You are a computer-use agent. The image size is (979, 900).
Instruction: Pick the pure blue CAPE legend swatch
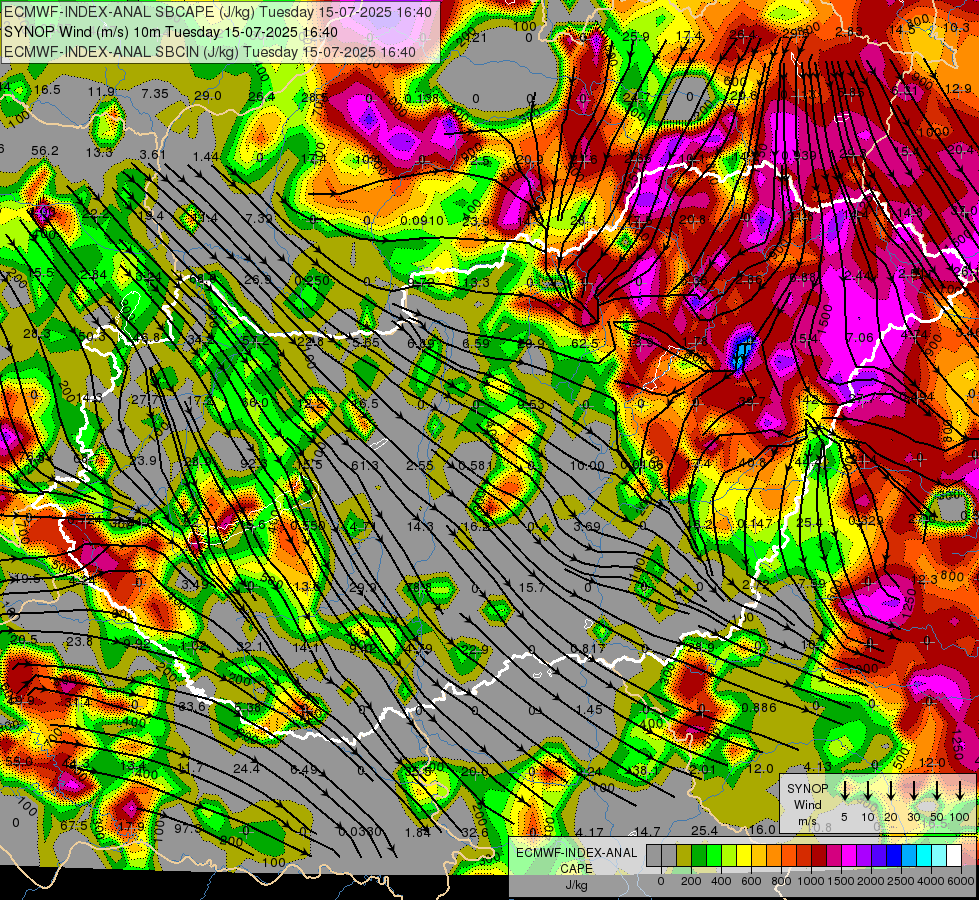[895, 855]
